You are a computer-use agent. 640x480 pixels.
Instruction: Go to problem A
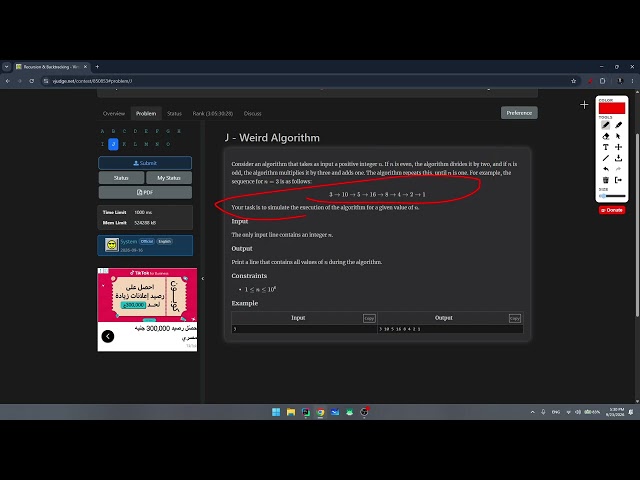coord(102,131)
